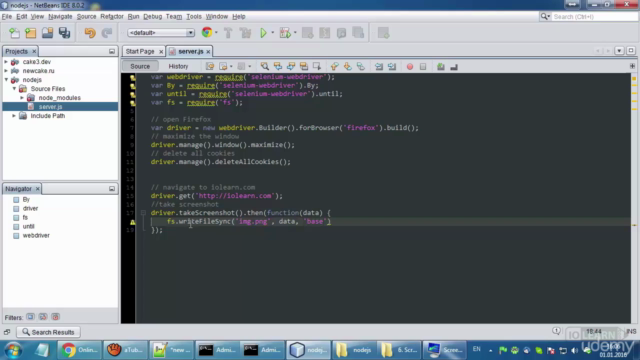Select server.js in Projects tree
Viewport: 640px width, 360px height.
(x=50, y=107)
